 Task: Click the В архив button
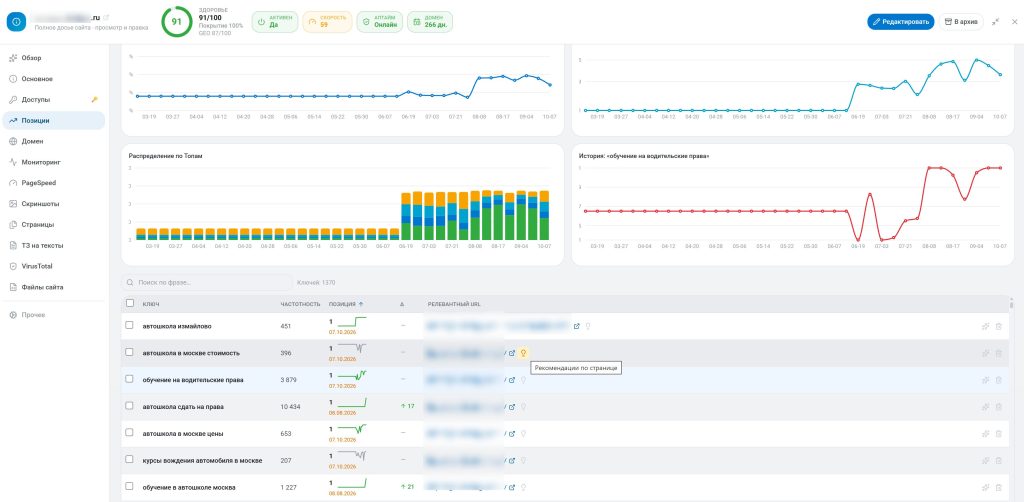pyautogui.click(x=961, y=22)
